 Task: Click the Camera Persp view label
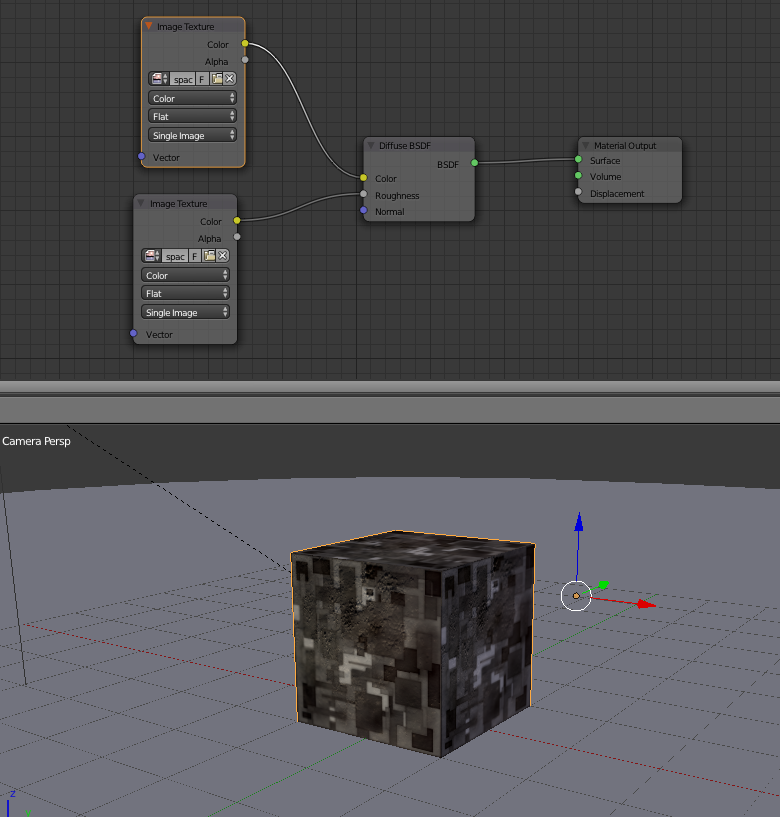coord(36,441)
